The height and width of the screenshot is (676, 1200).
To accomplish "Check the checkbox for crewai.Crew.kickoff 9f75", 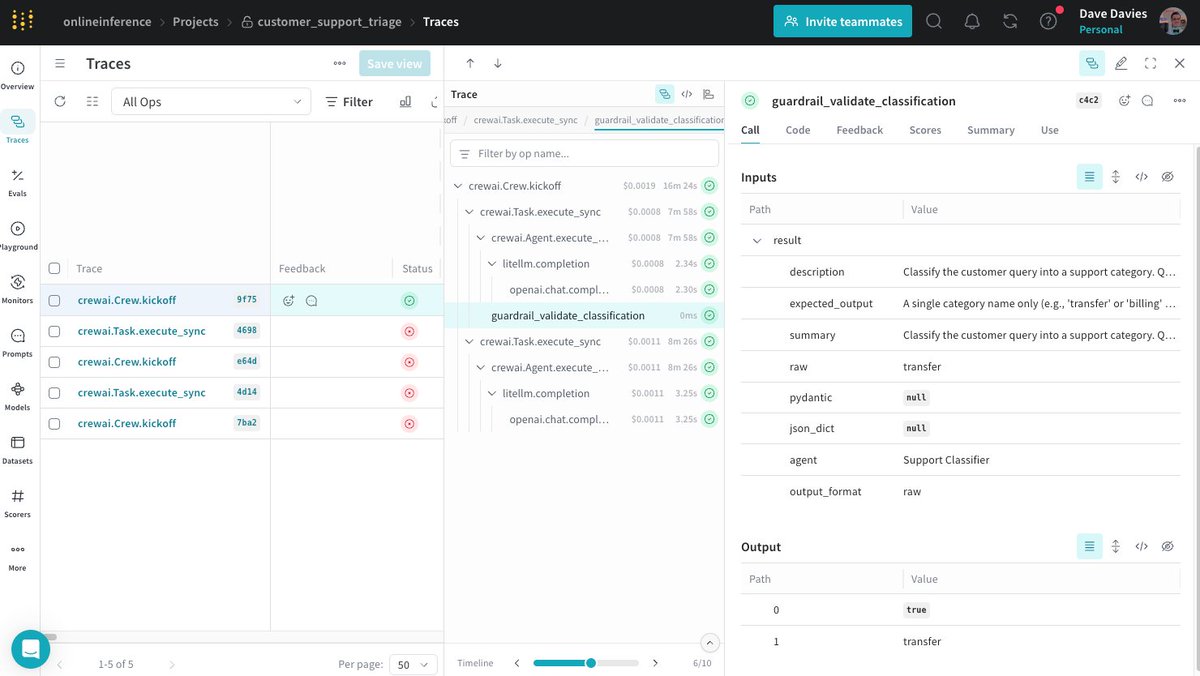I will pyautogui.click(x=55, y=300).
